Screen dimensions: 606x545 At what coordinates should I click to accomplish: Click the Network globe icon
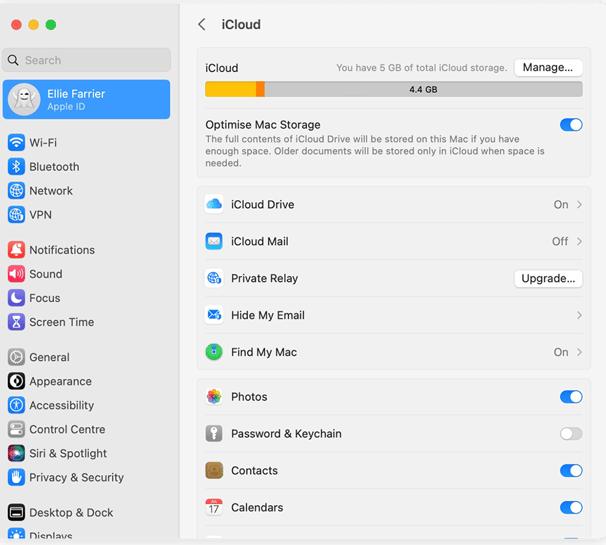(16, 191)
